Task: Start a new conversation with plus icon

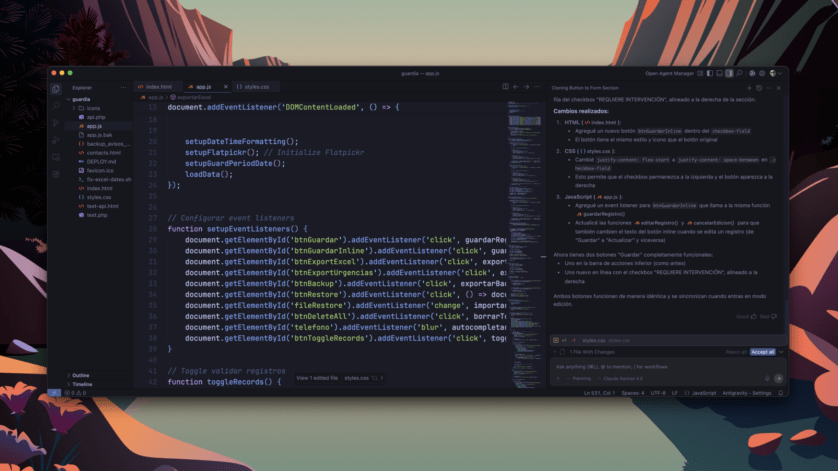Action: [749, 88]
